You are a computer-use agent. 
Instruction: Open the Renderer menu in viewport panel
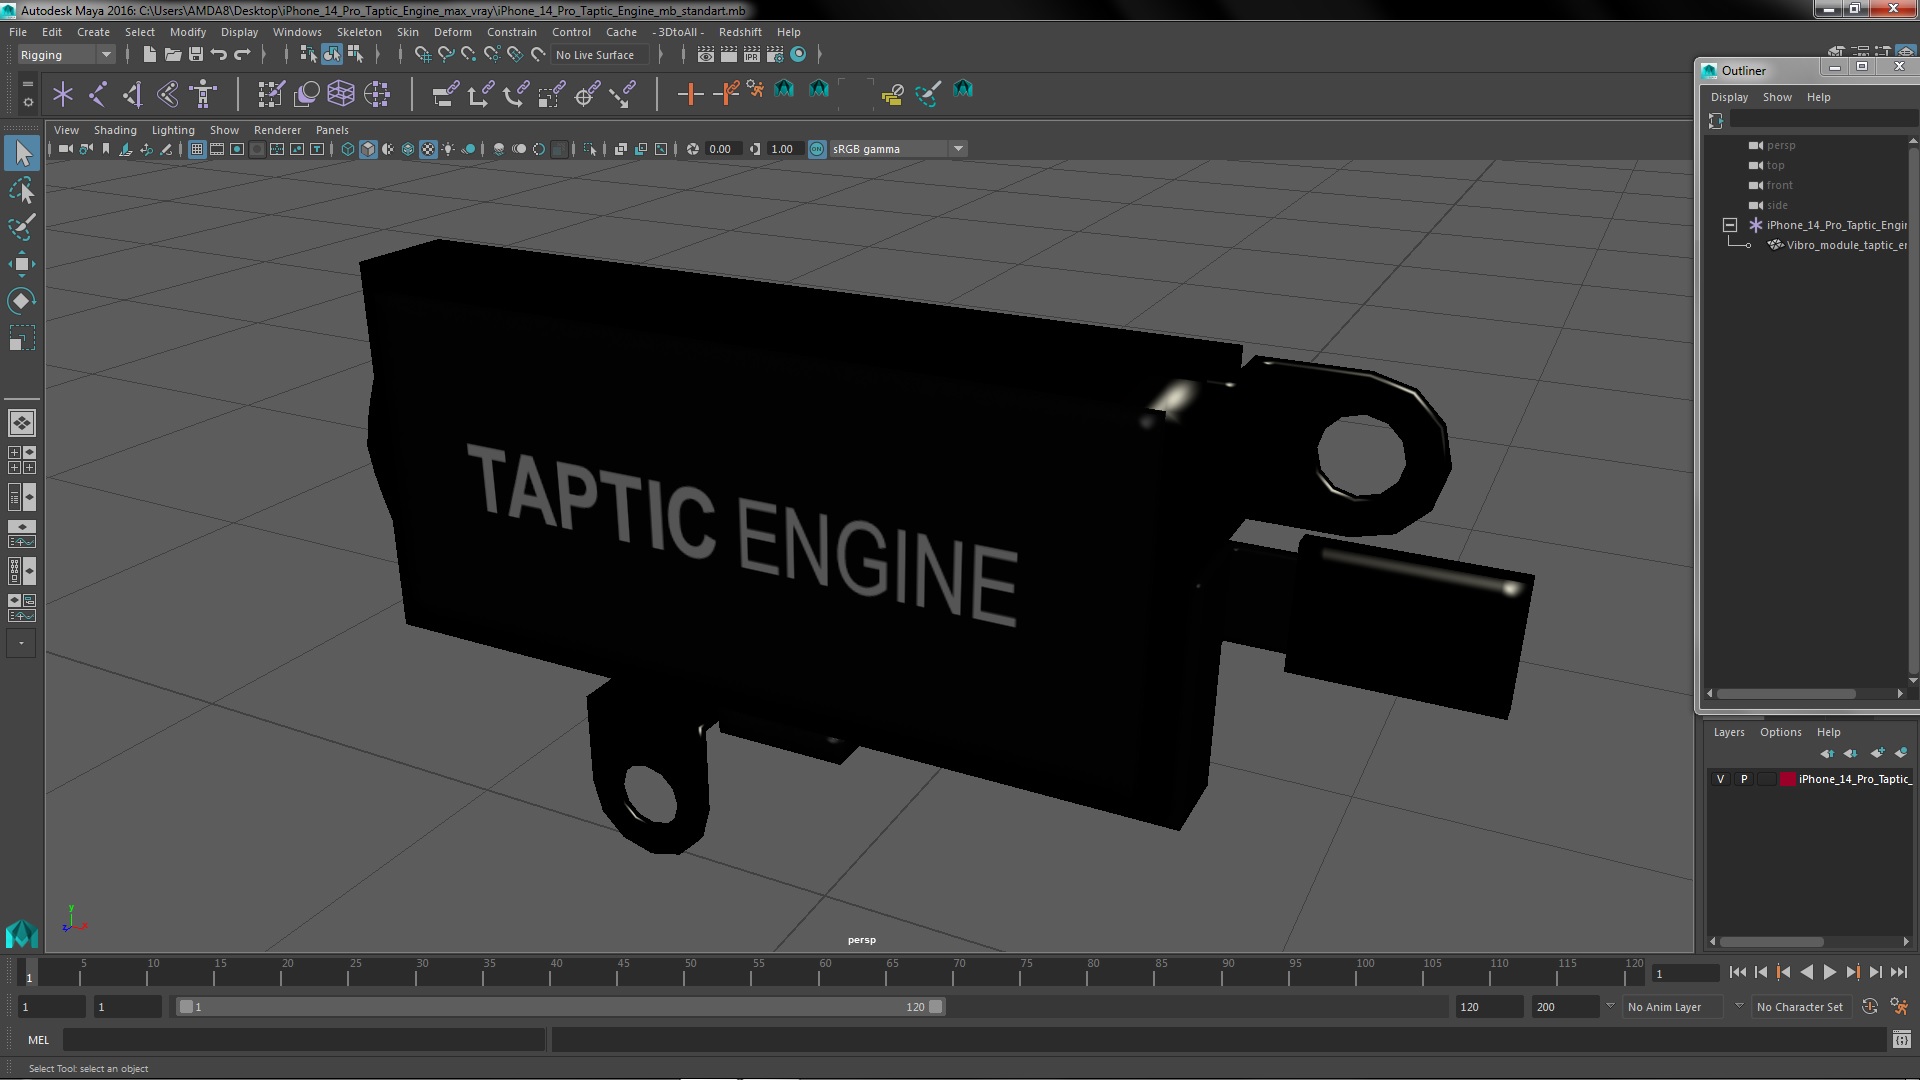[277, 130]
